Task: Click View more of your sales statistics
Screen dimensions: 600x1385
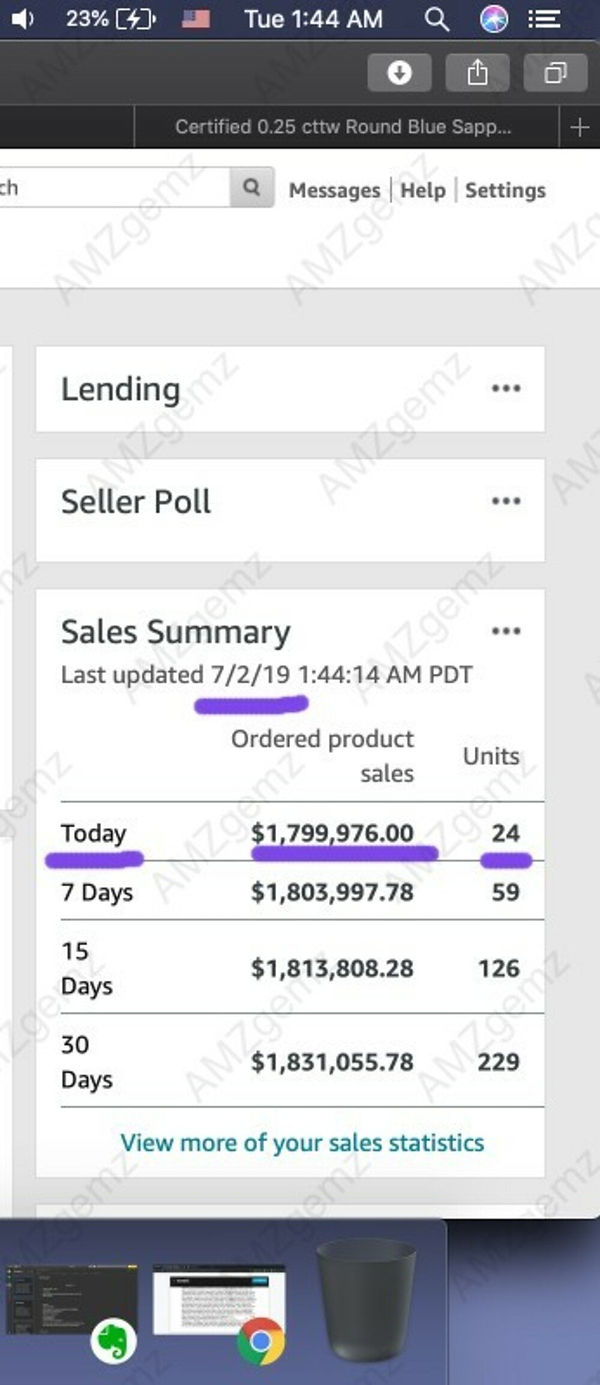Action: (x=302, y=1143)
